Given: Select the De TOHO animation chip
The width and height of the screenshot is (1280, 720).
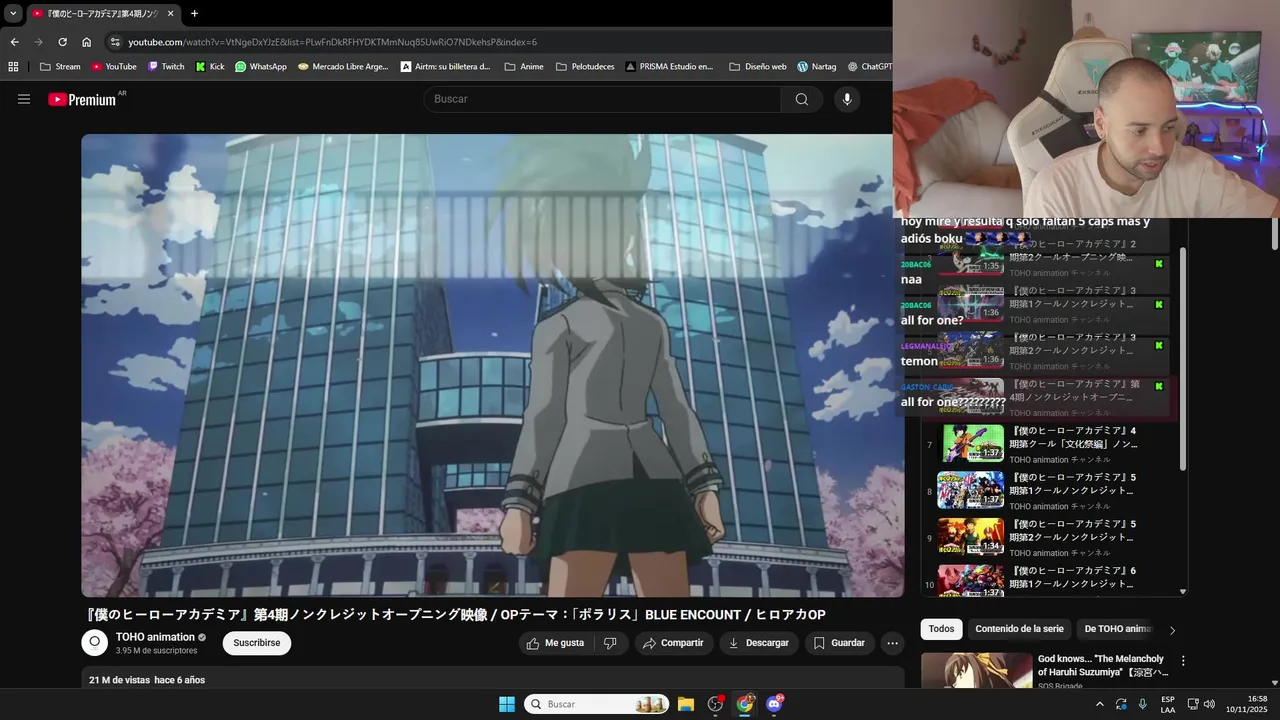Looking at the screenshot, I should (x=1118, y=629).
